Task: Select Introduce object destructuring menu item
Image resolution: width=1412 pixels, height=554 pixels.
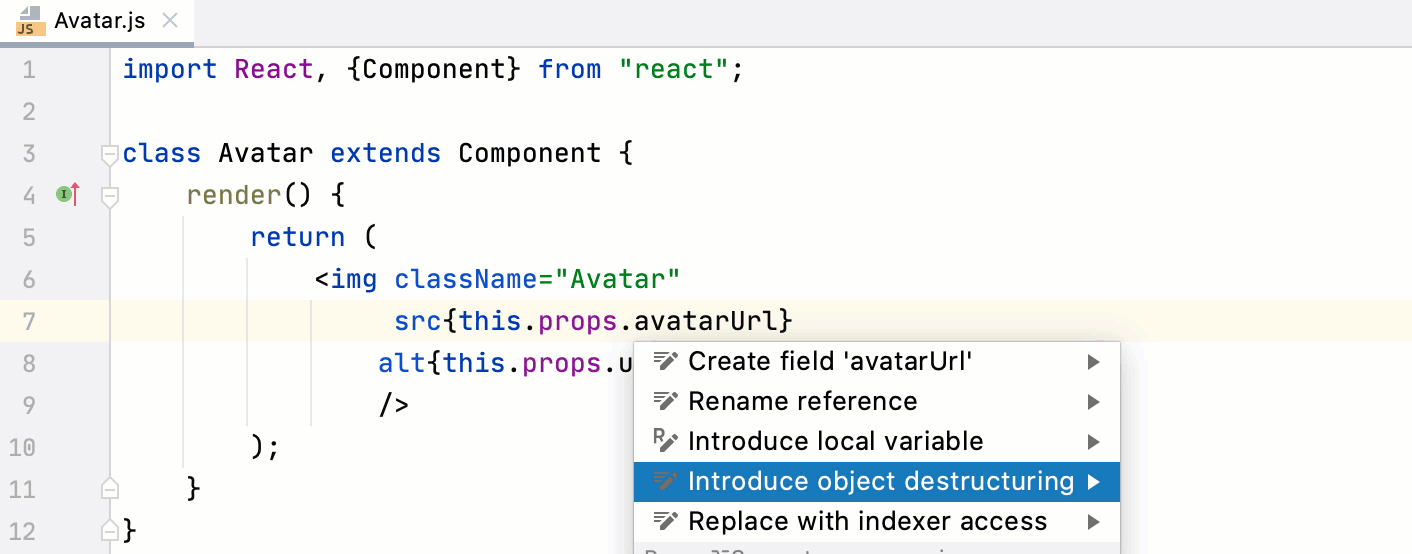Action: point(880,481)
